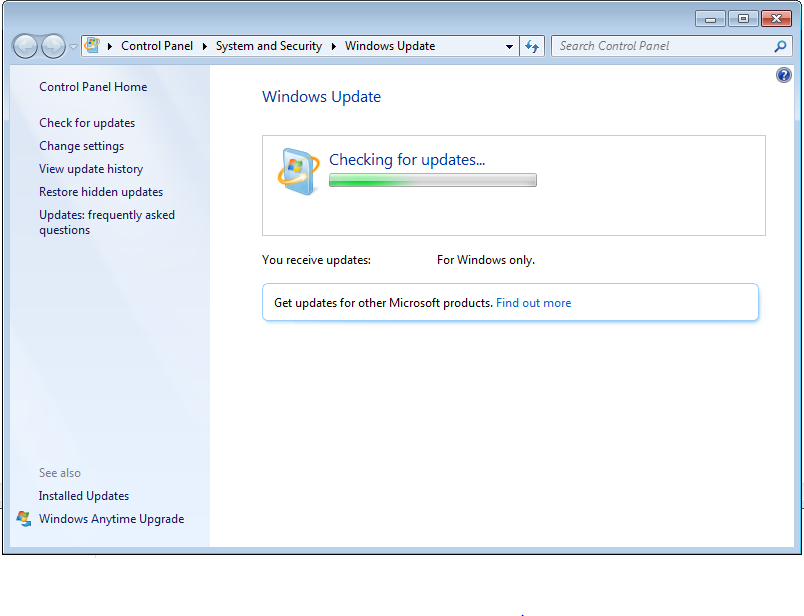Close the Windows Update window
Screen dimensions: 804x616
[776, 19]
